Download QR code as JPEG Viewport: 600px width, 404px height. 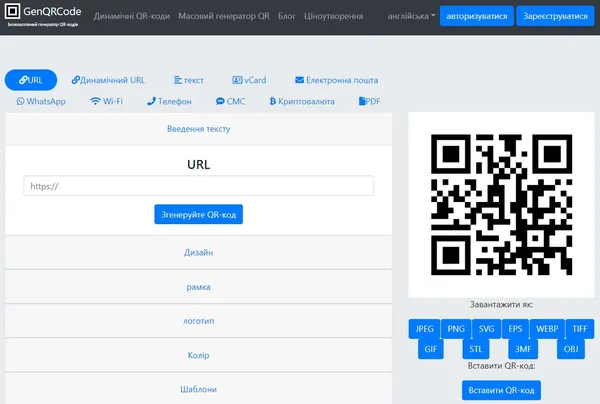pos(424,329)
